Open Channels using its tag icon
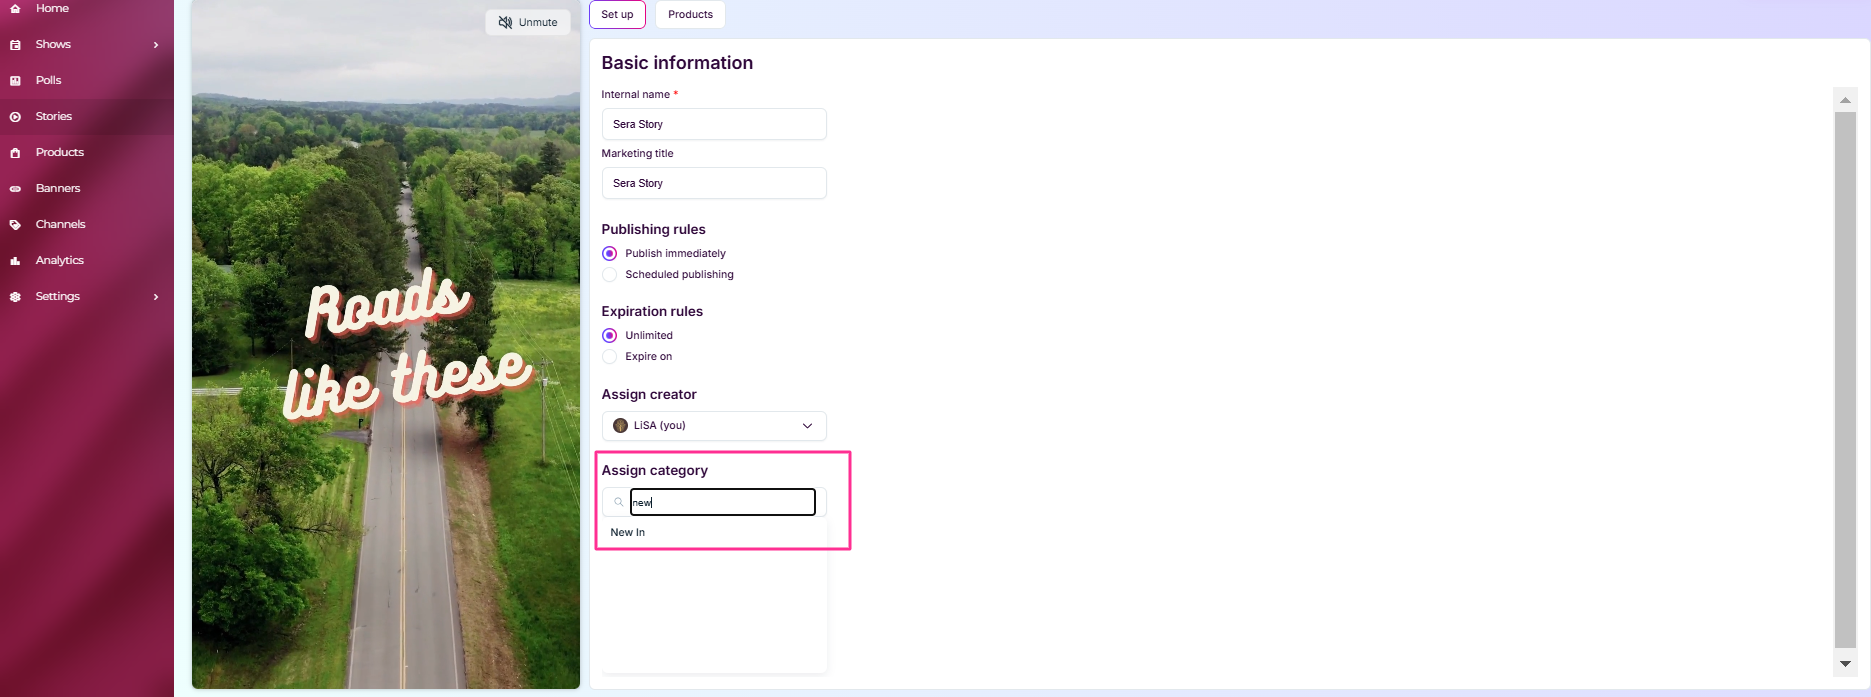This screenshot has height=697, width=1871. (x=15, y=225)
